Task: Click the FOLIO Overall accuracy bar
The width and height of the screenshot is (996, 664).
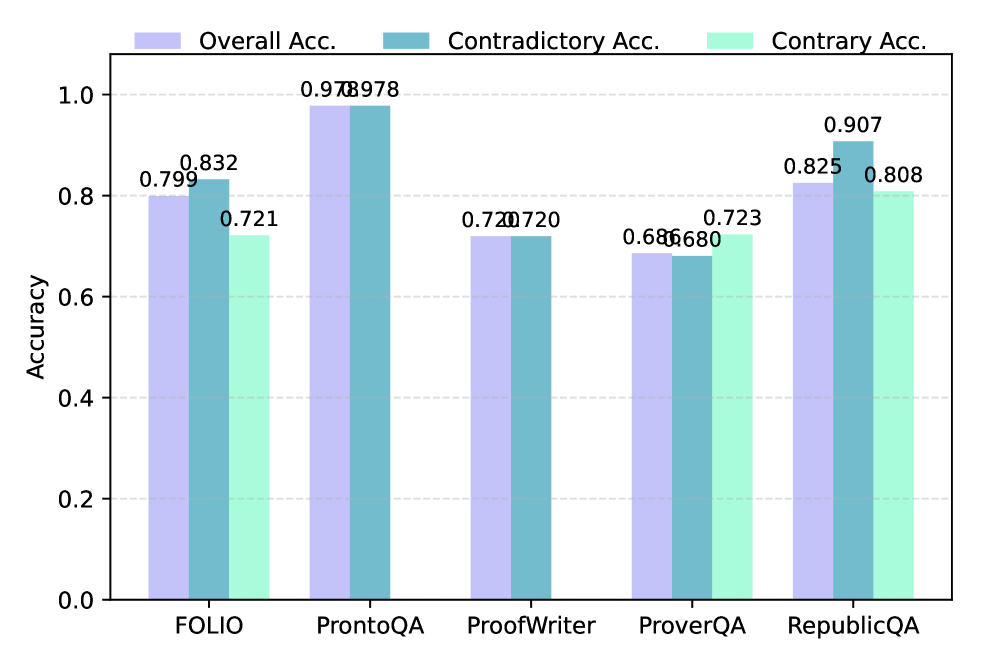Action: point(169,398)
